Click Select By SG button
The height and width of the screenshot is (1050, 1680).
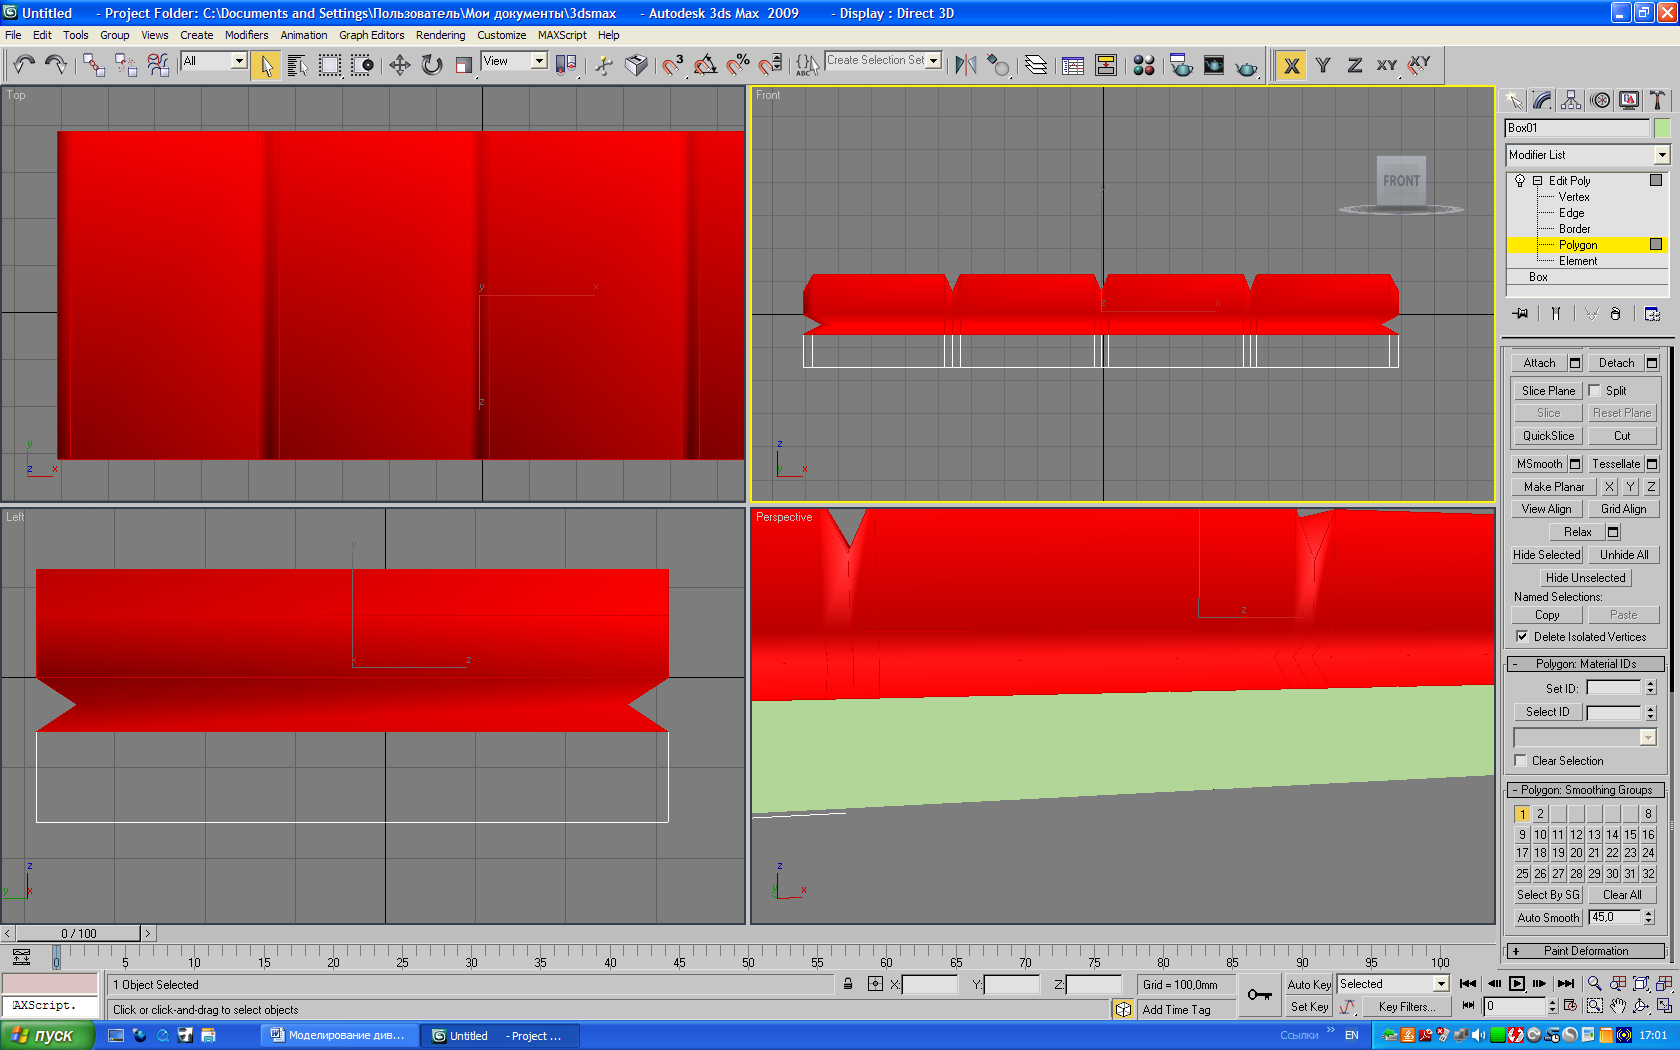[x=1548, y=895]
